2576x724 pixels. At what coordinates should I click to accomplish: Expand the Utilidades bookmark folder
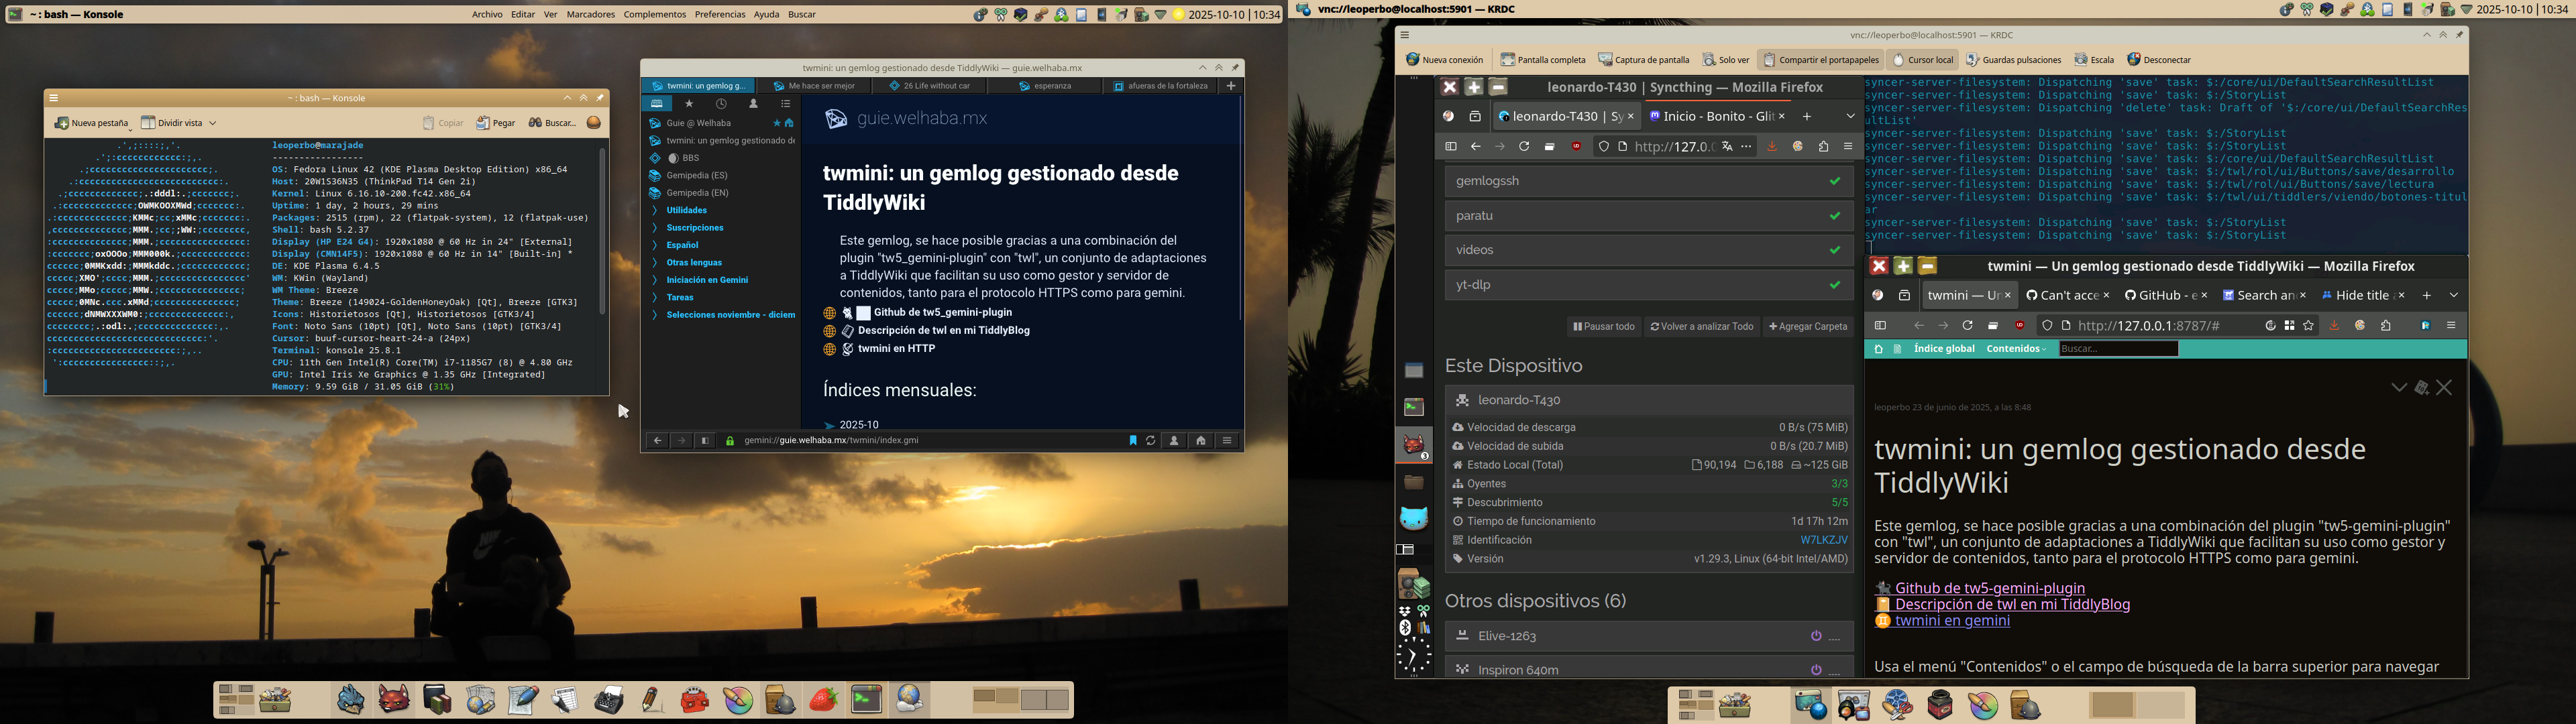click(686, 211)
